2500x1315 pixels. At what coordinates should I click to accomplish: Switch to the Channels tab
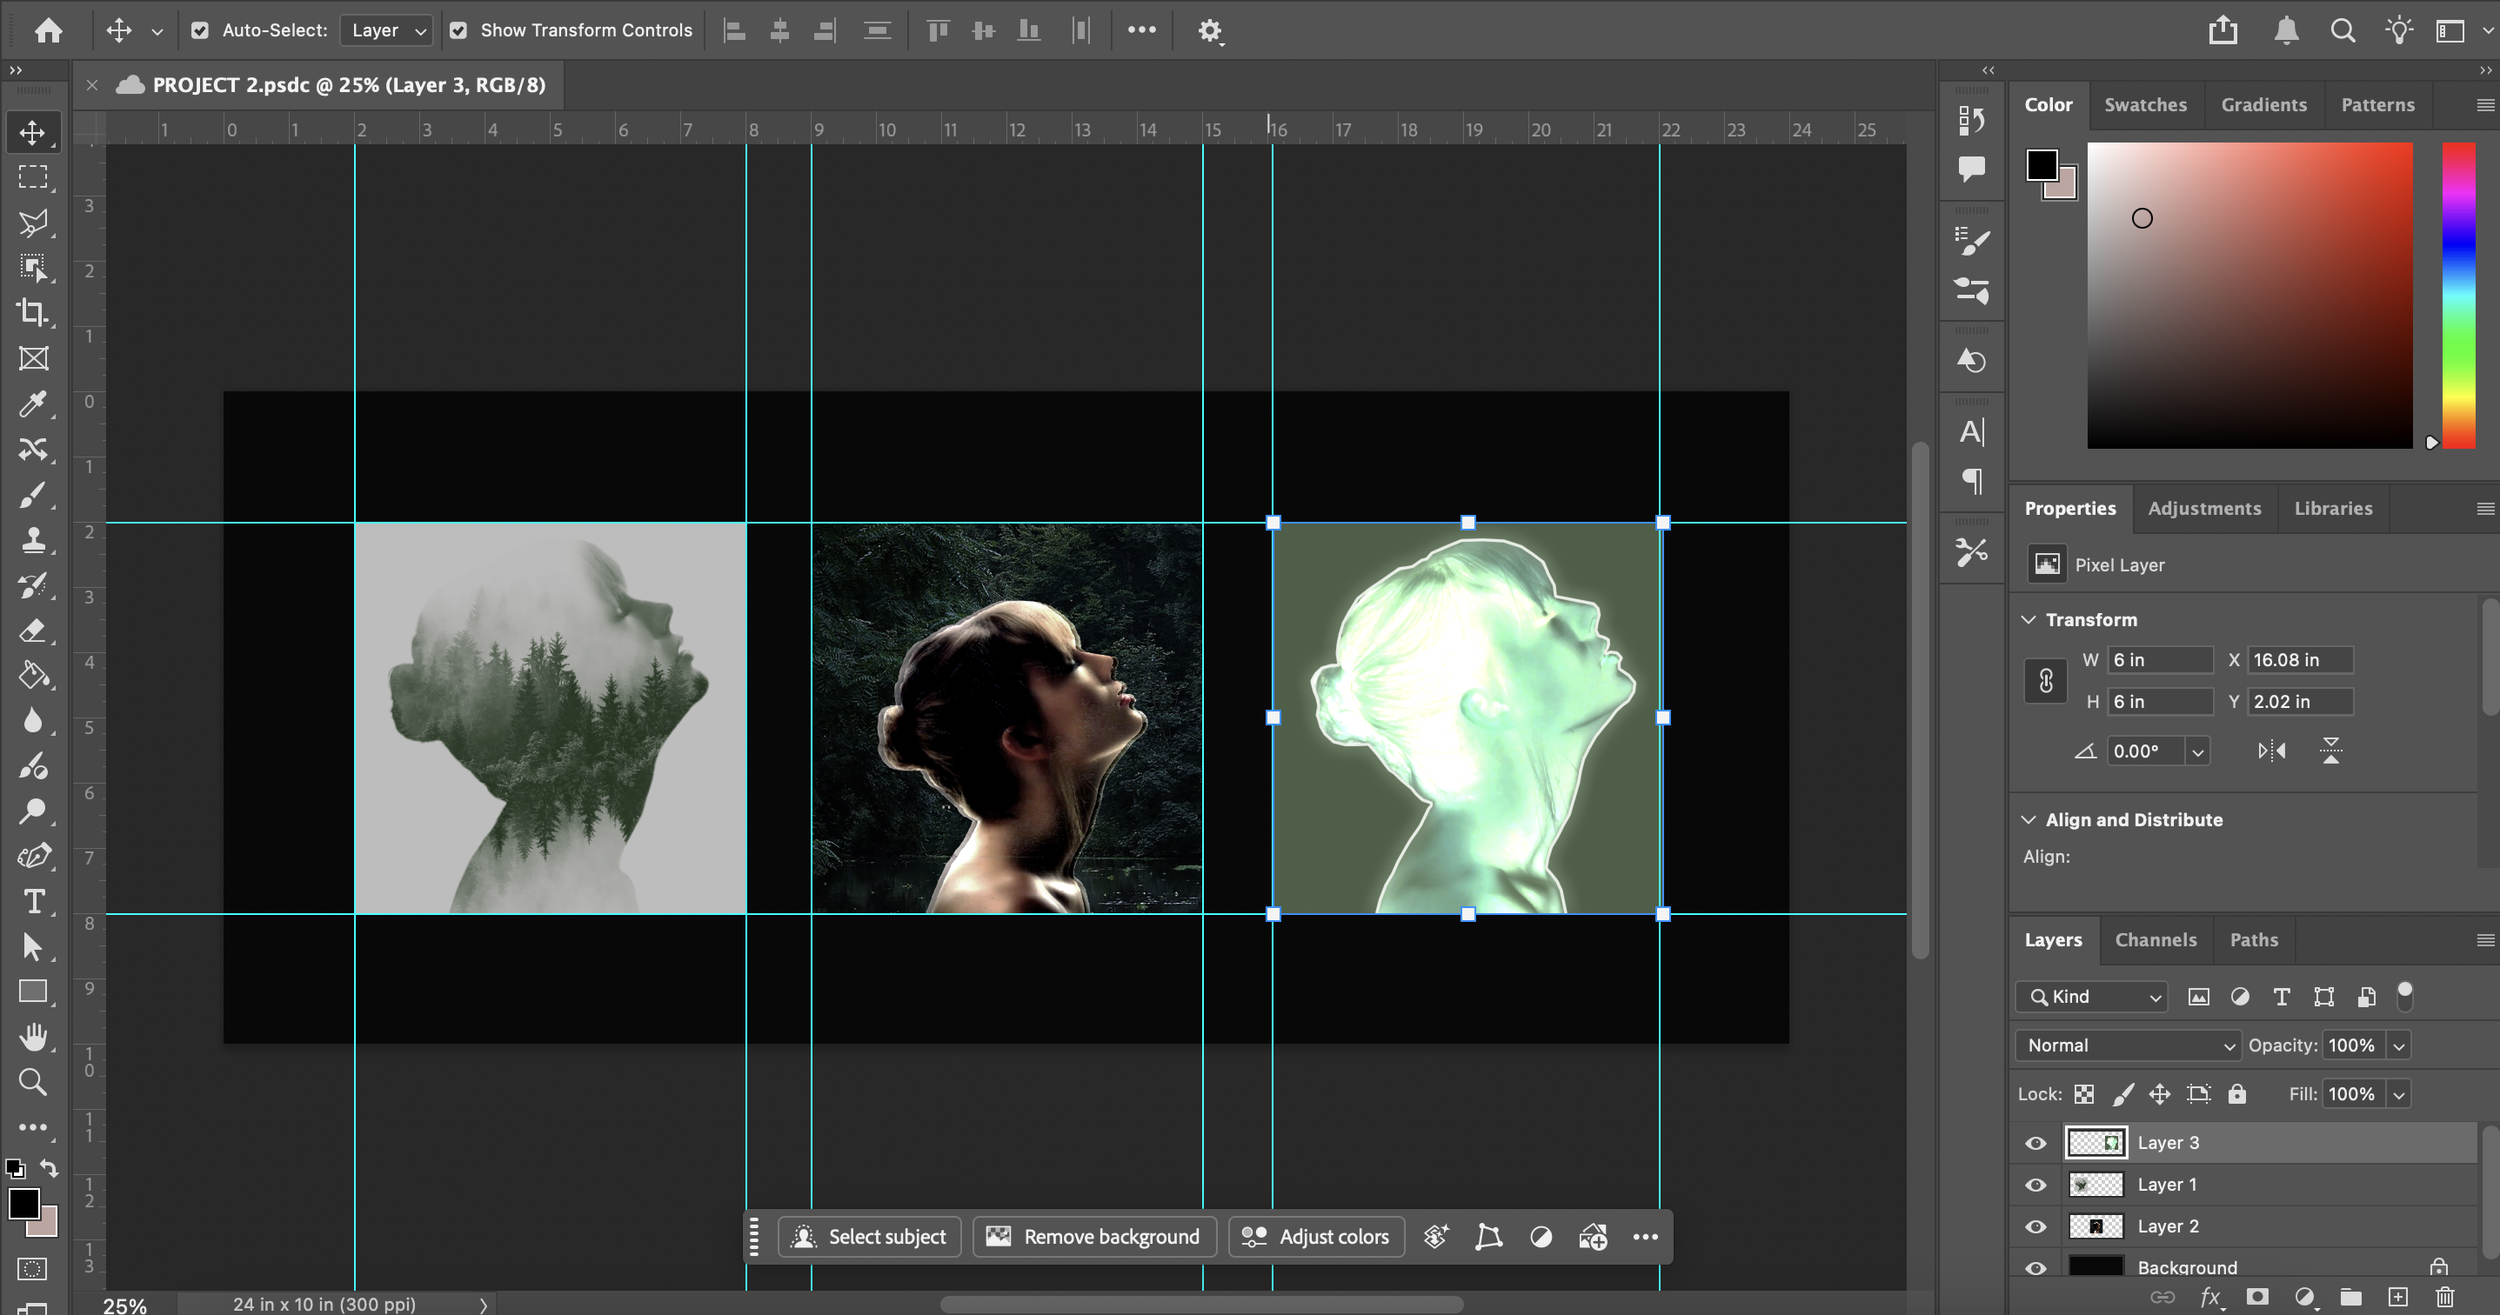tap(2155, 940)
